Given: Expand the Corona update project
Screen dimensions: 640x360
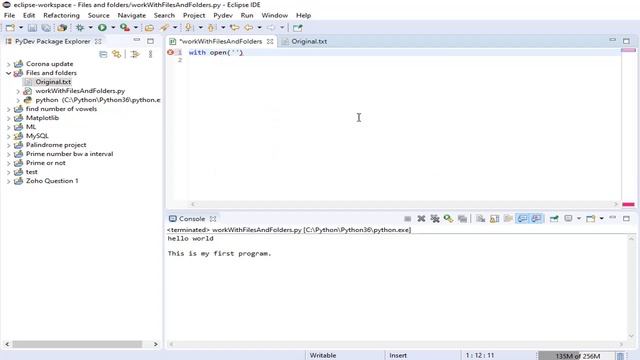Looking at the screenshot, I should 9,64.
